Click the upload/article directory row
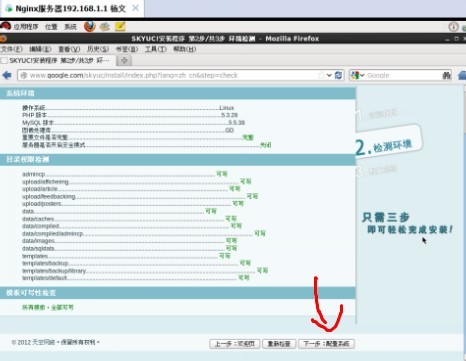Viewport: 466px width, 361px height. (131, 189)
